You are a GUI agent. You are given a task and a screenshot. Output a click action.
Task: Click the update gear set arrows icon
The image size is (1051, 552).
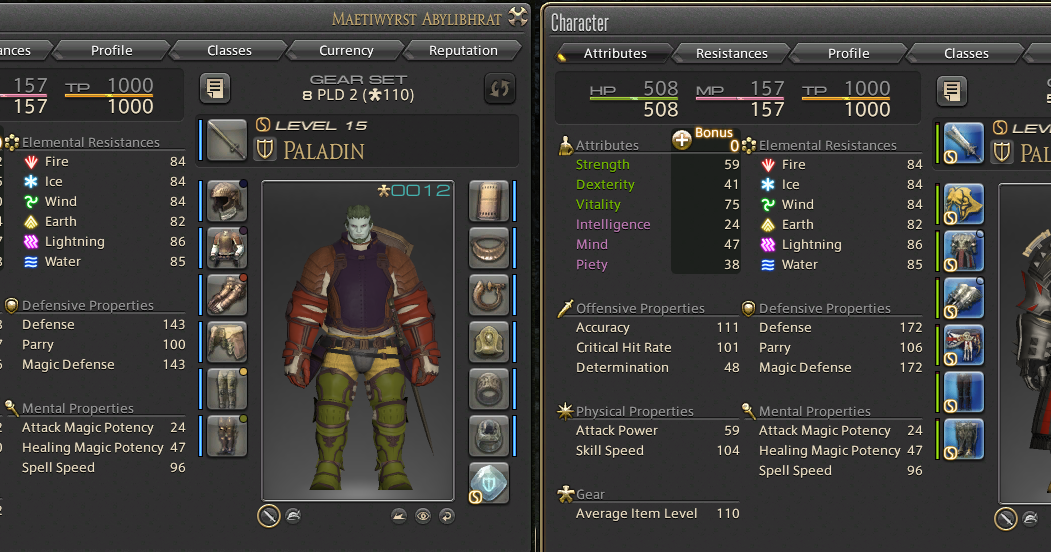(499, 88)
